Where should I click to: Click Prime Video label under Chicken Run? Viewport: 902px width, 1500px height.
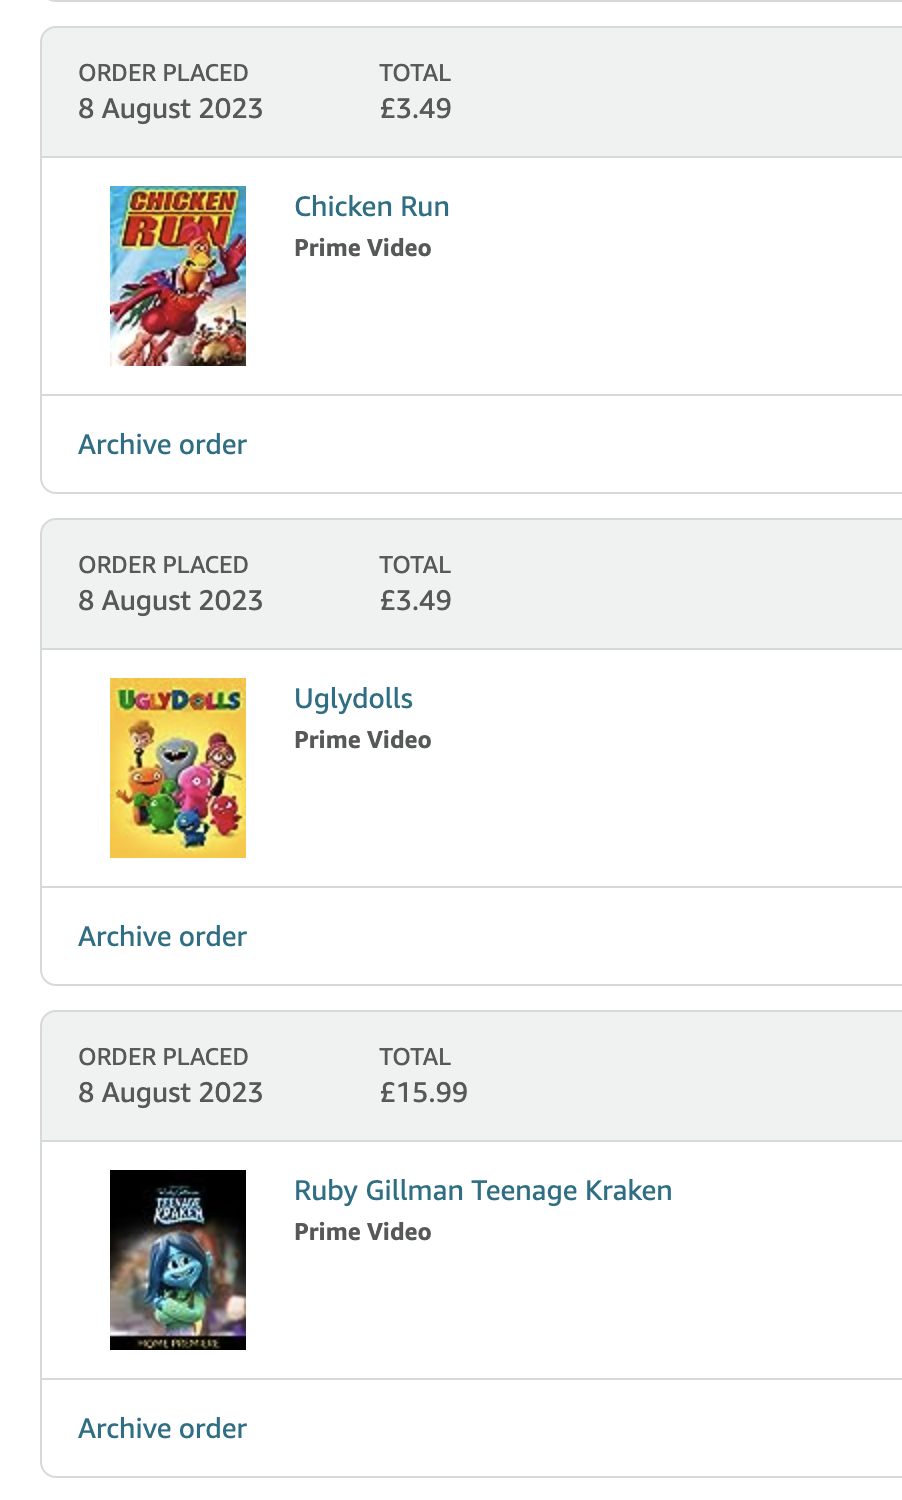point(363,248)
